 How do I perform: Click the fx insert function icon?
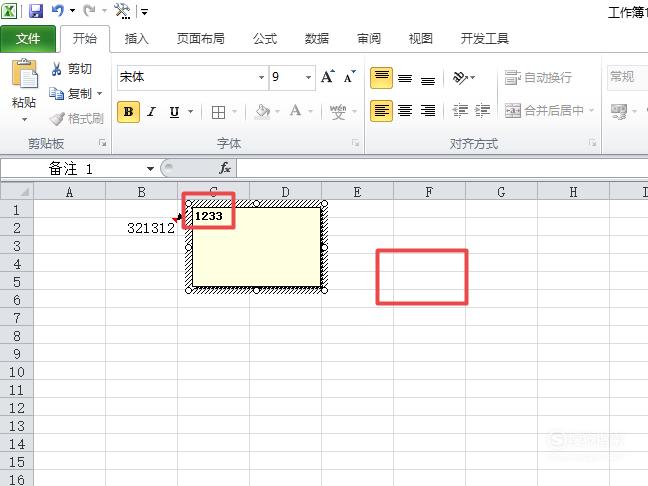click(x=225, y=168)
